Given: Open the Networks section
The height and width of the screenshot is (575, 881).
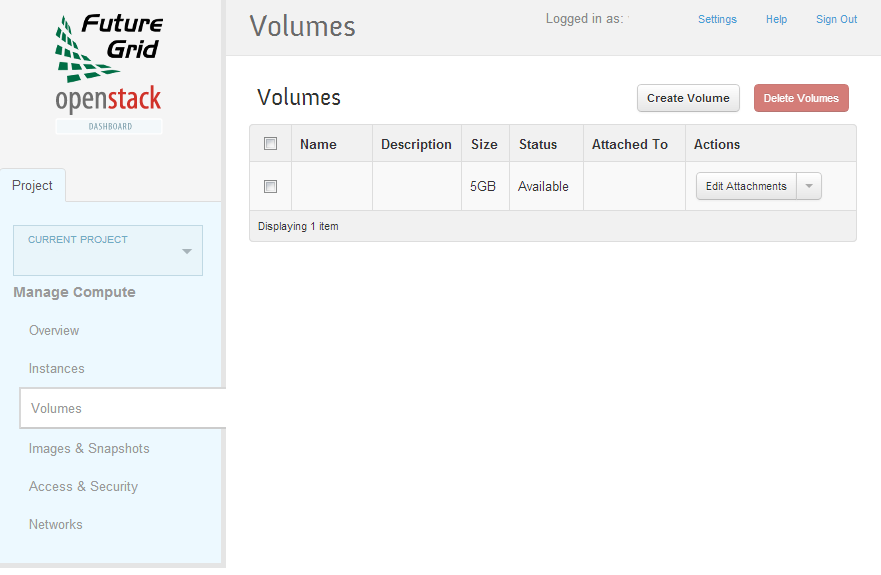Looking at the screenshot, I should tap(56, 524).
